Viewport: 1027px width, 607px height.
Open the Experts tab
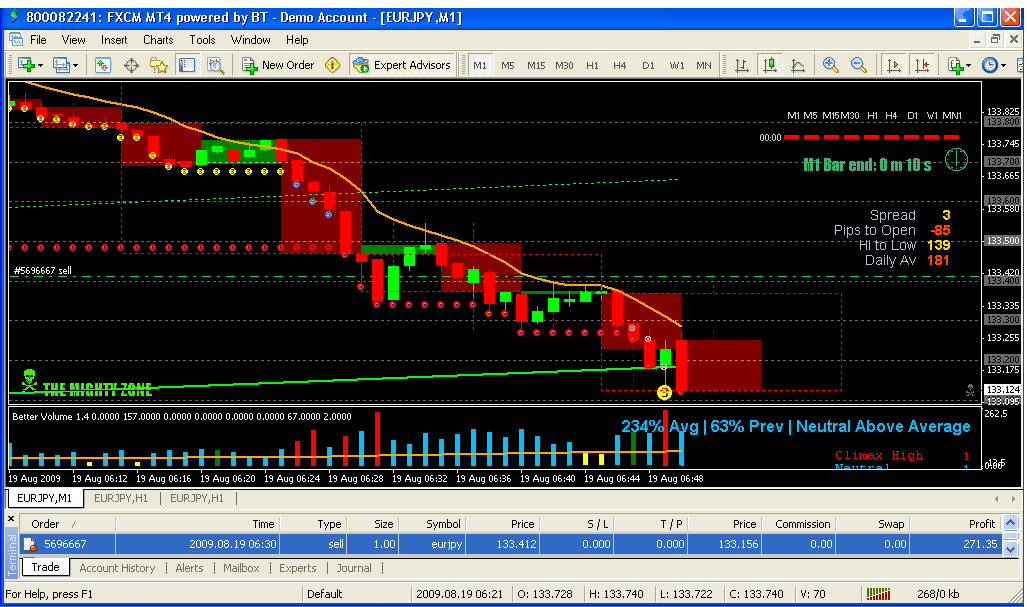[297, 568]
